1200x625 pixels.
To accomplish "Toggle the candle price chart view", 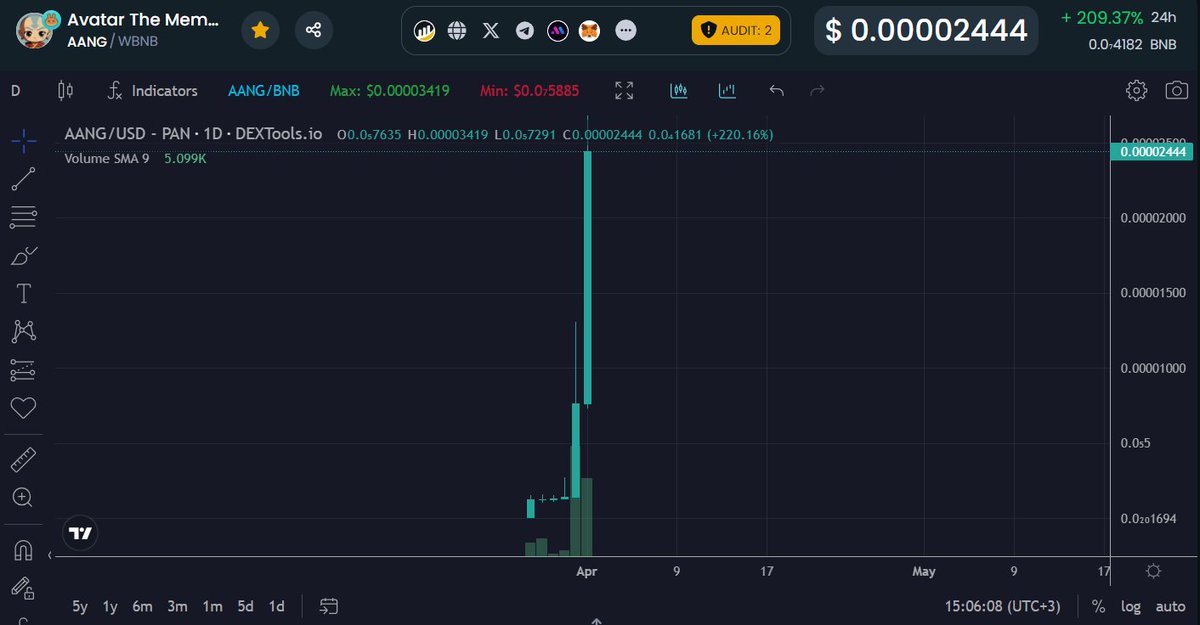I will 679,91.
